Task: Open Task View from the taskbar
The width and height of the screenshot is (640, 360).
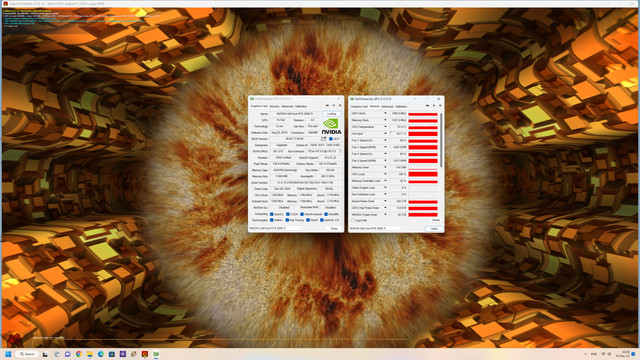Action: click(45, 354)
